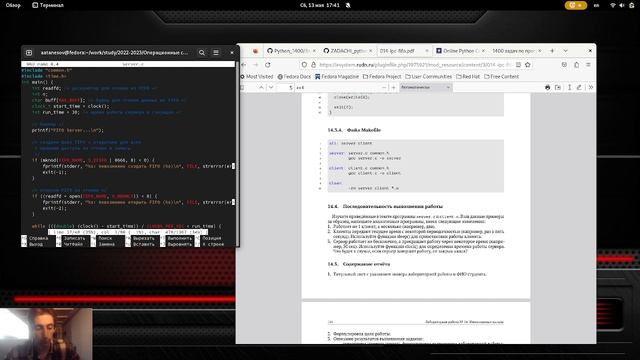Bookmark this page with the star icon

[x=527, y=64]
